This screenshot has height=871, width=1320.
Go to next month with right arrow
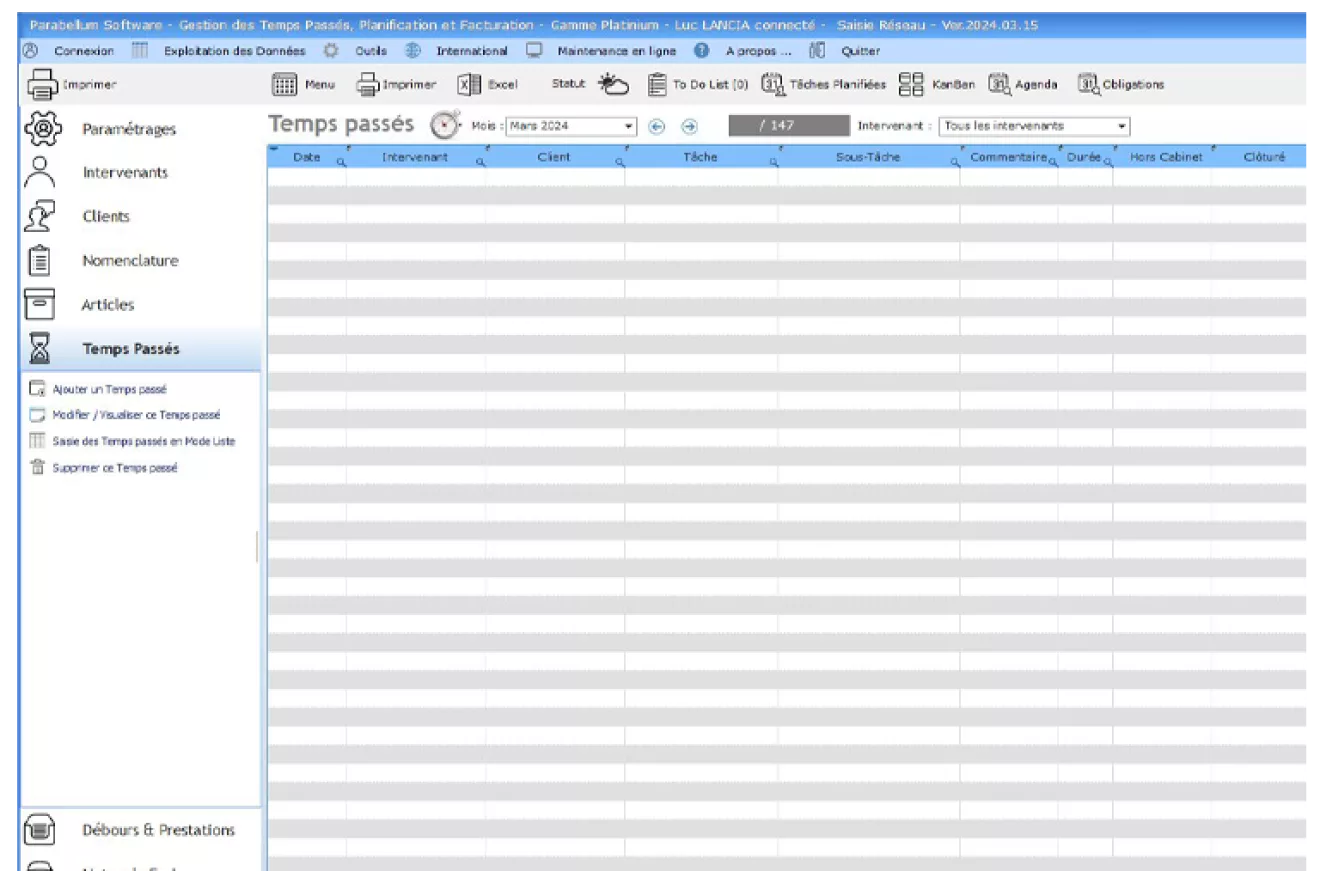[689, 127]
